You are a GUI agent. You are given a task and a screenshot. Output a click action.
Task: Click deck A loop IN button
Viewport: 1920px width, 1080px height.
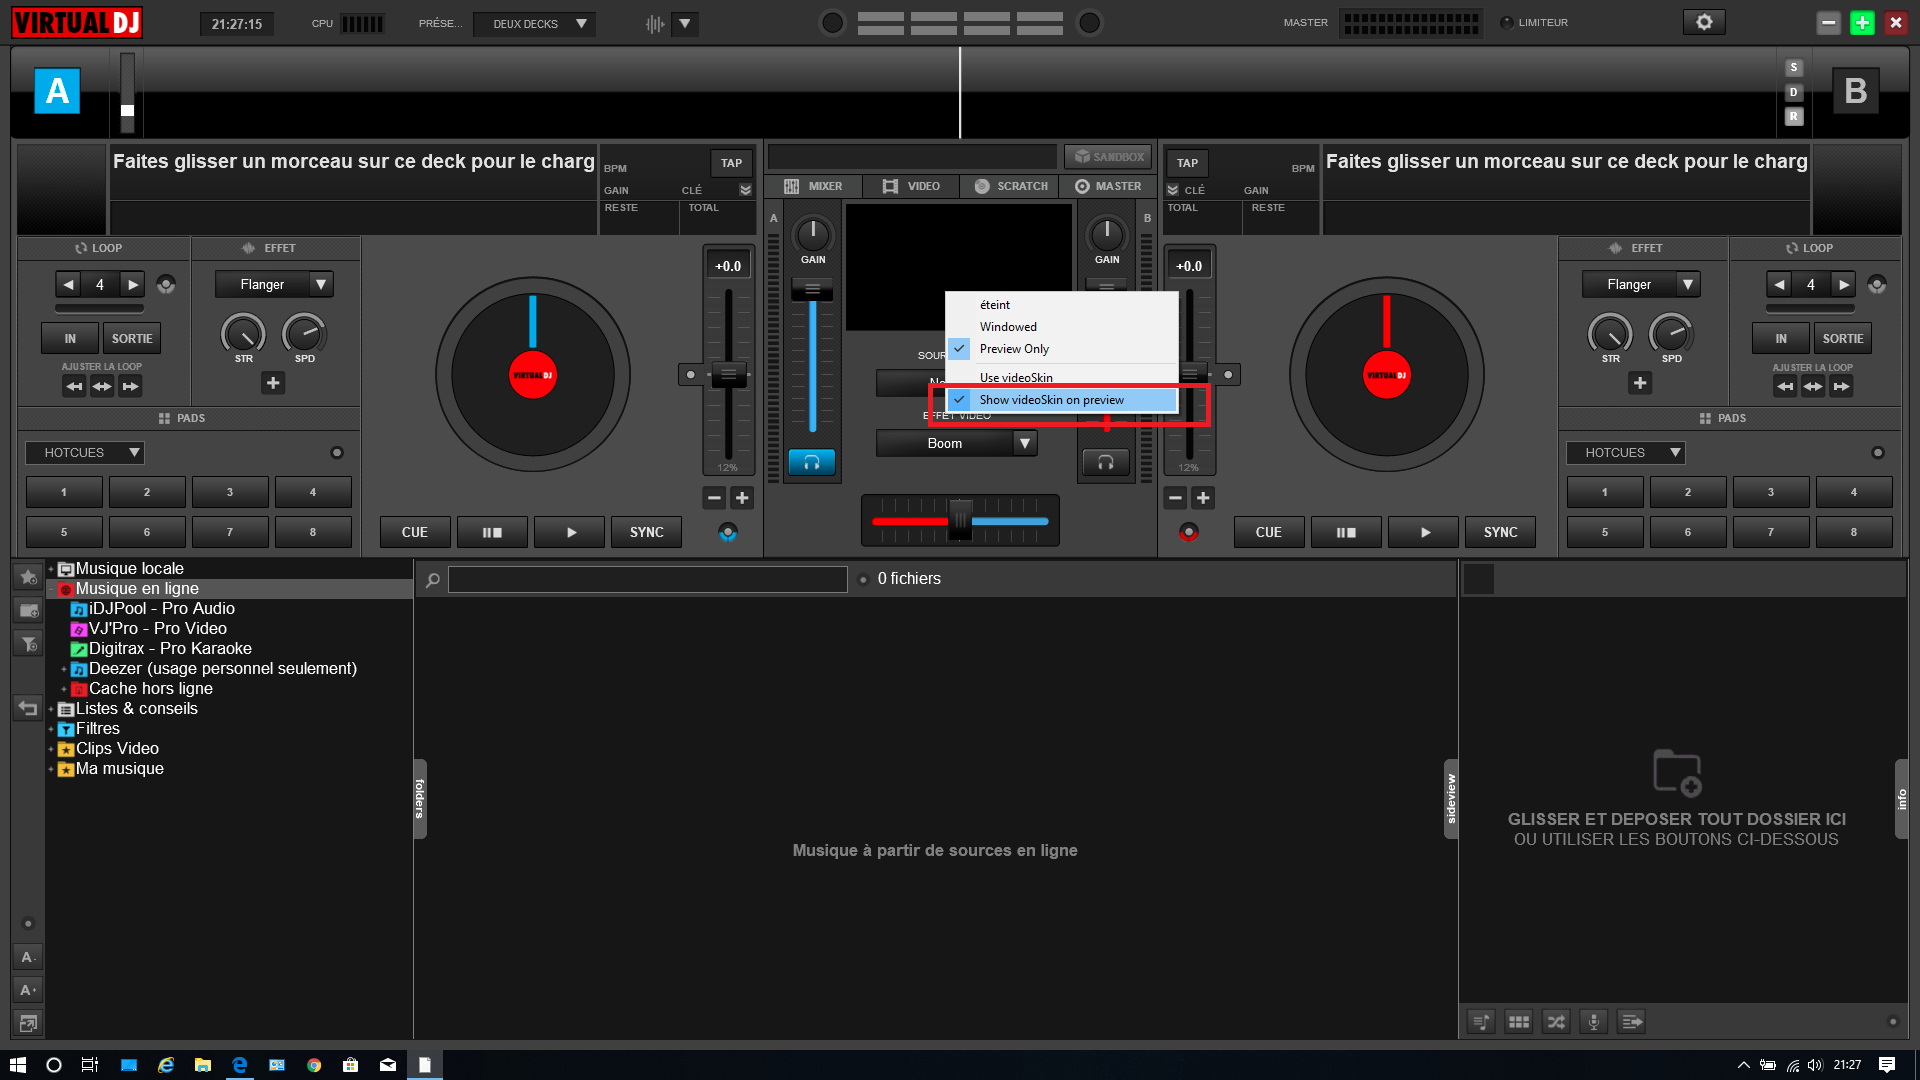70,339
